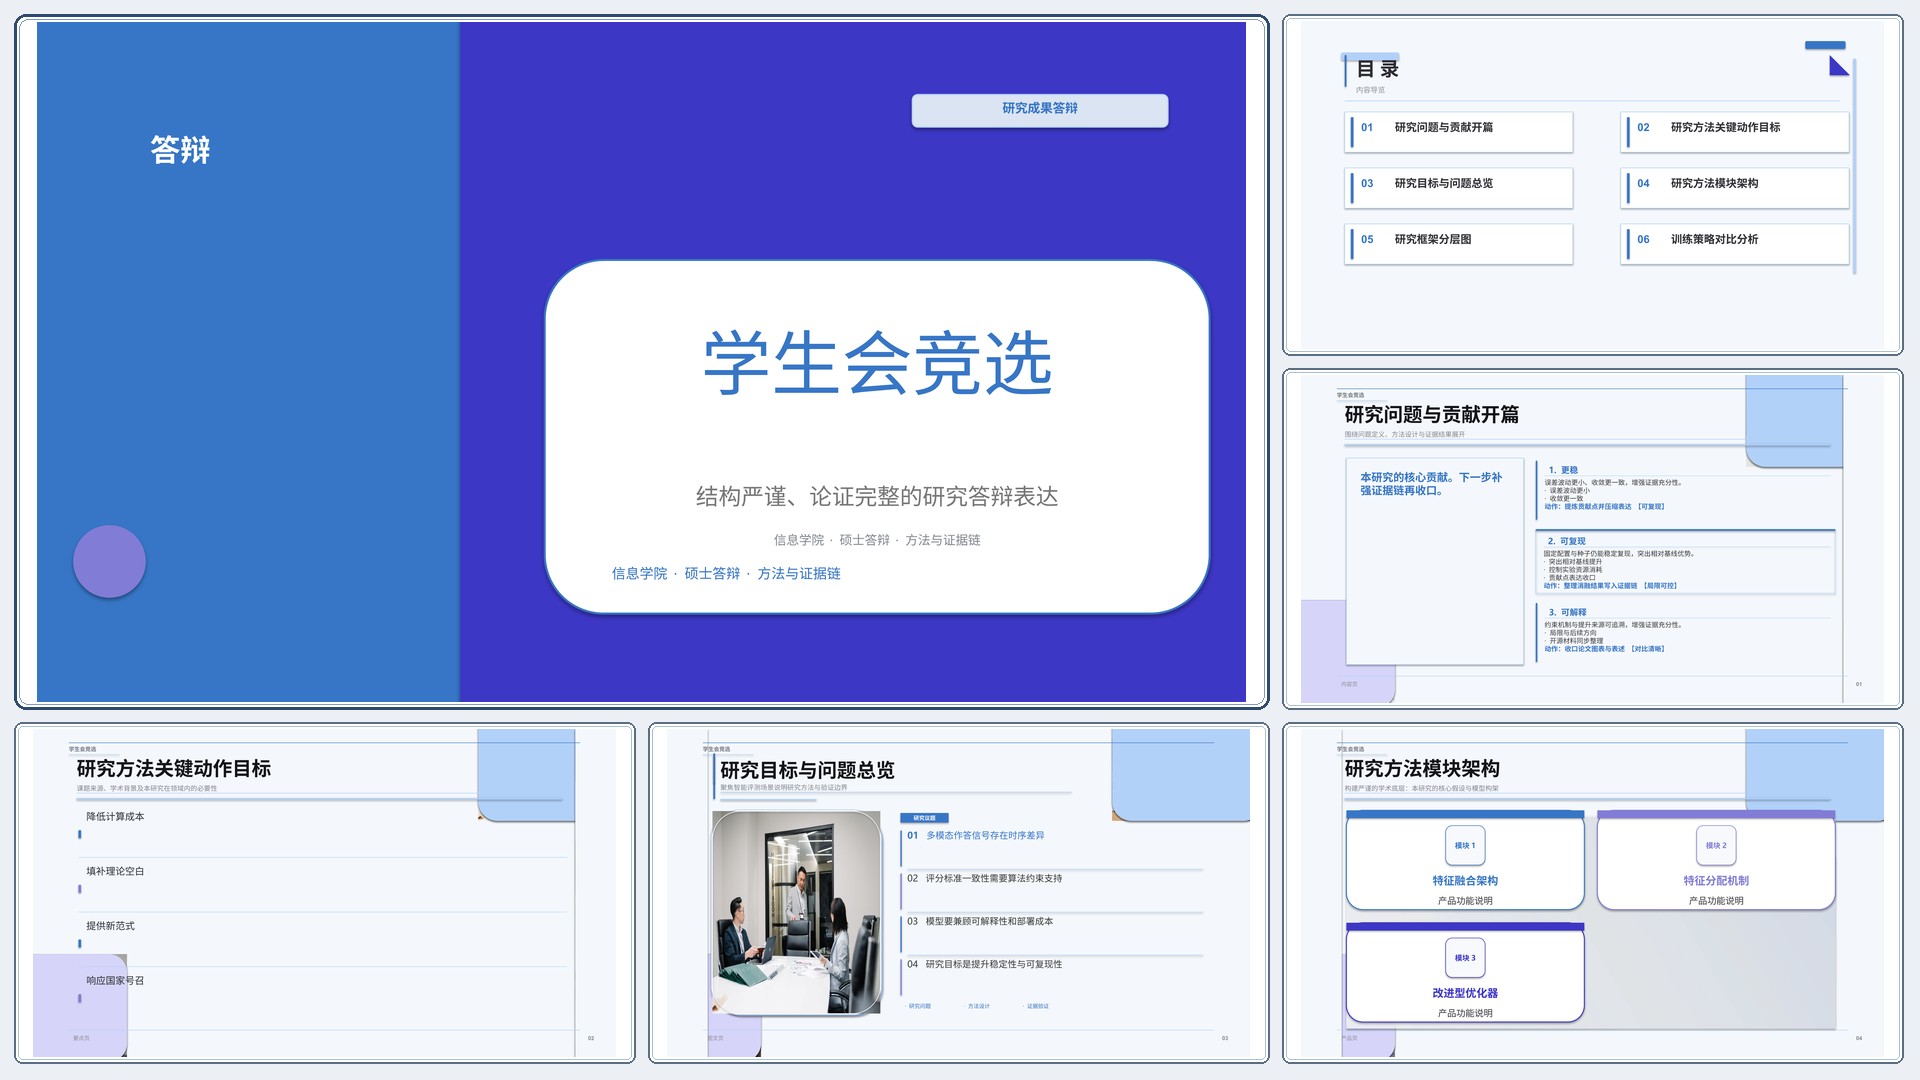Click the 3. 可解释 point heading
1920x1080 pixels.
pos(1567,612)
